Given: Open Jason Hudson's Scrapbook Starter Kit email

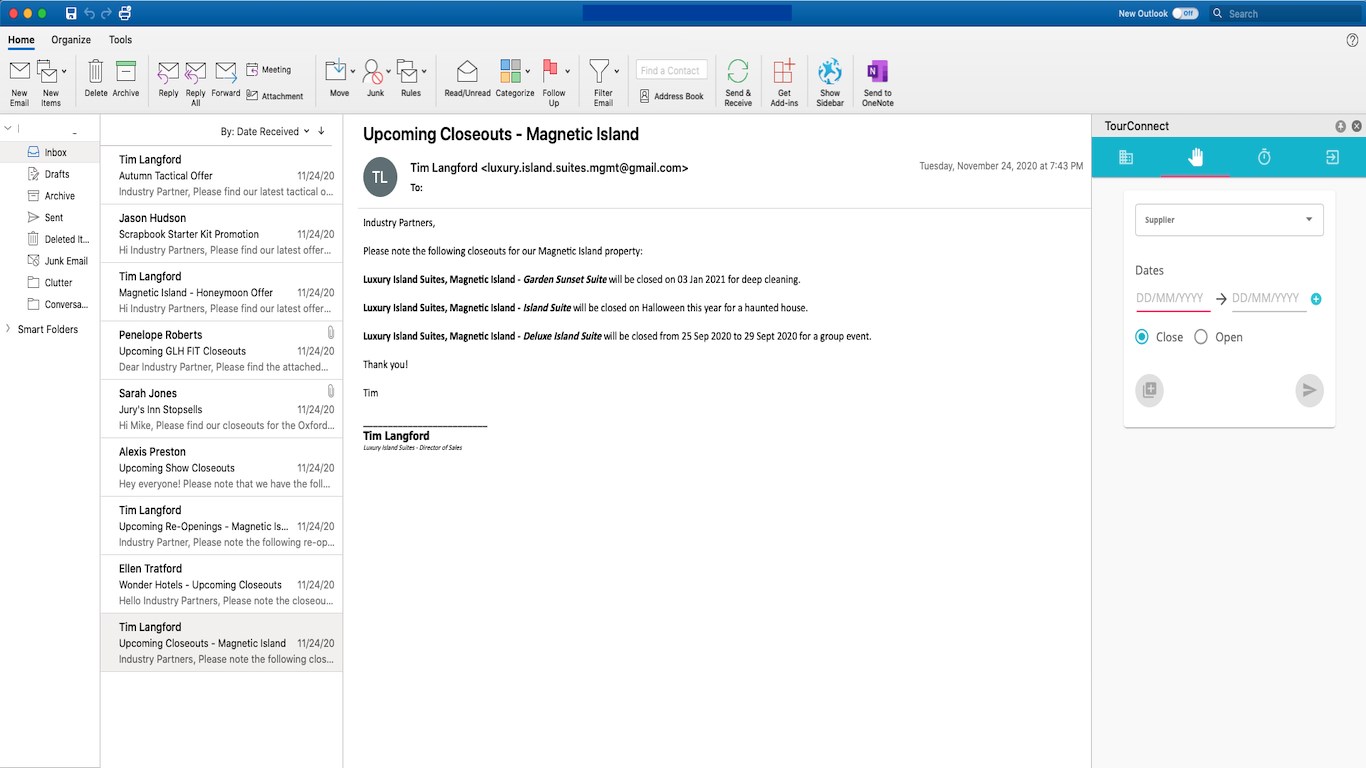Looking at the screenshot, I should click(222, 234).
